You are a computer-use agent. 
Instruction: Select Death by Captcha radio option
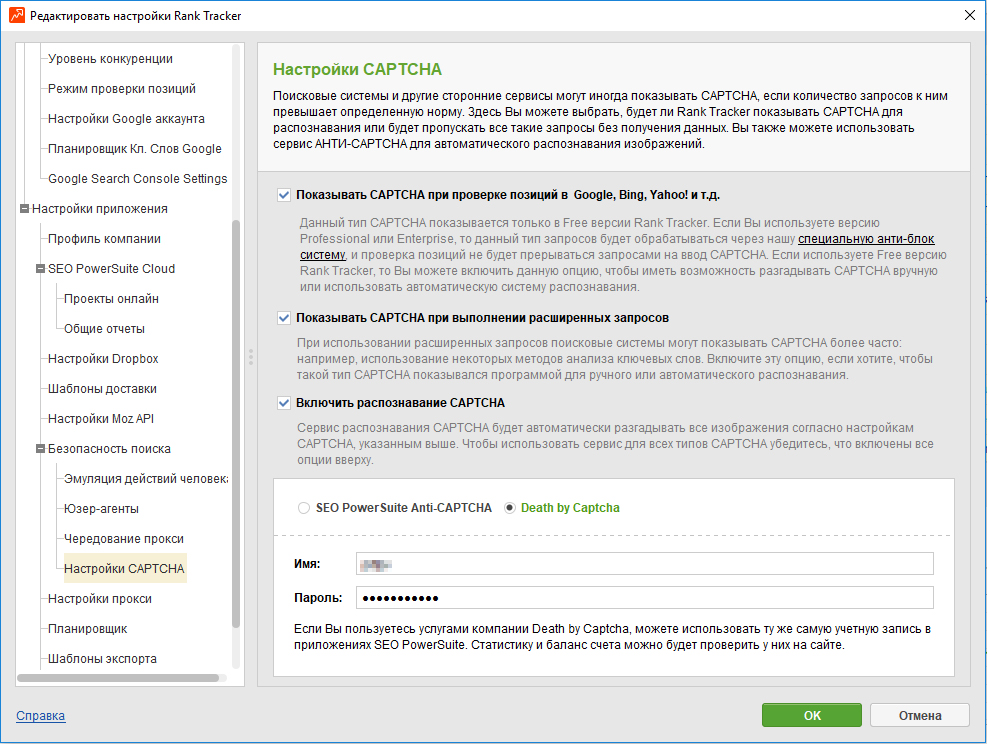pyautogui.click(x=510, y=508)
